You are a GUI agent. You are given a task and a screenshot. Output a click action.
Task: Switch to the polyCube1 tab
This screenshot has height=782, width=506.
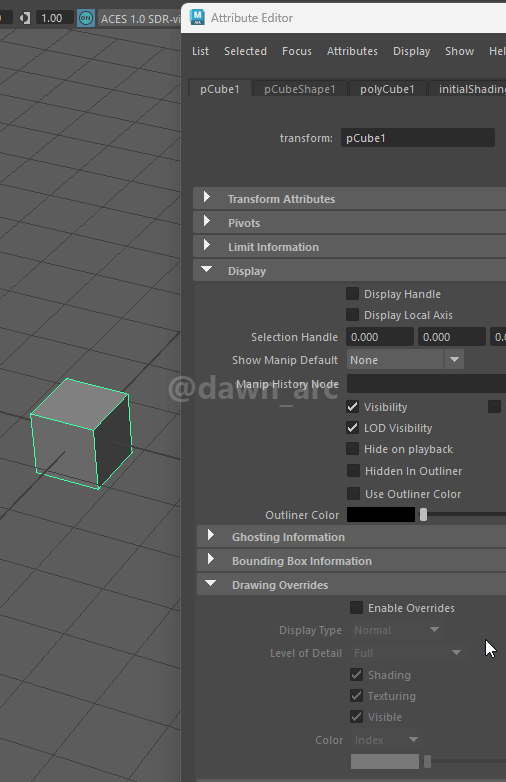pos(387,89)
